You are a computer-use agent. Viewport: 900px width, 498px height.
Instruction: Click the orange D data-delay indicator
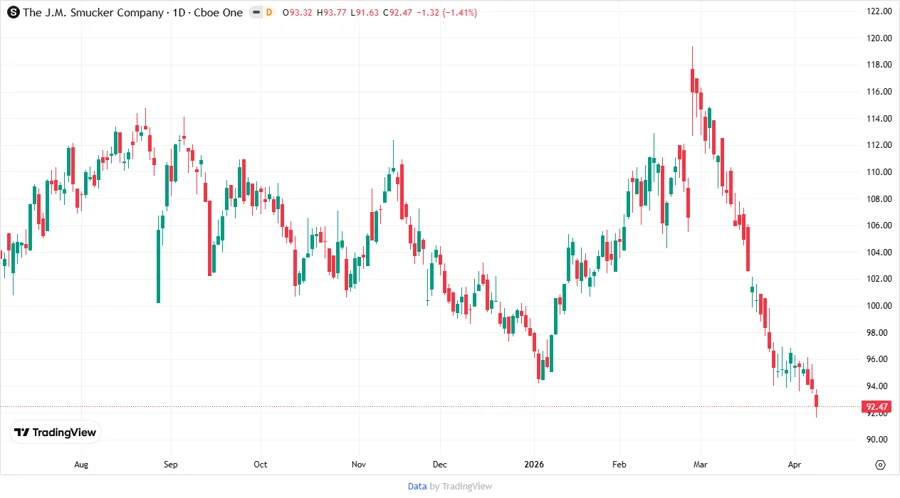(268, 12)
